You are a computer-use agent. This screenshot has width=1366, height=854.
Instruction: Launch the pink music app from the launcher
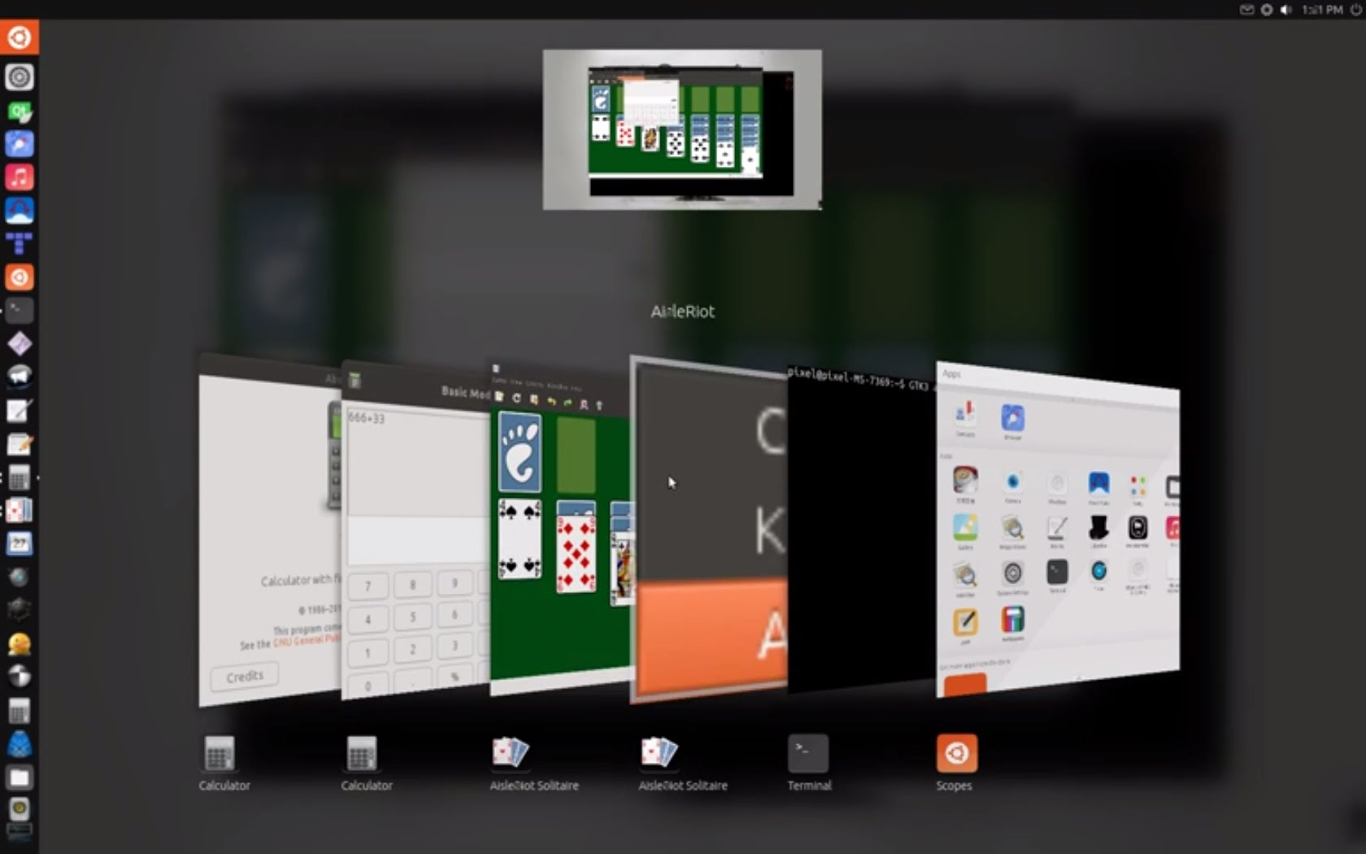(19, 177)
